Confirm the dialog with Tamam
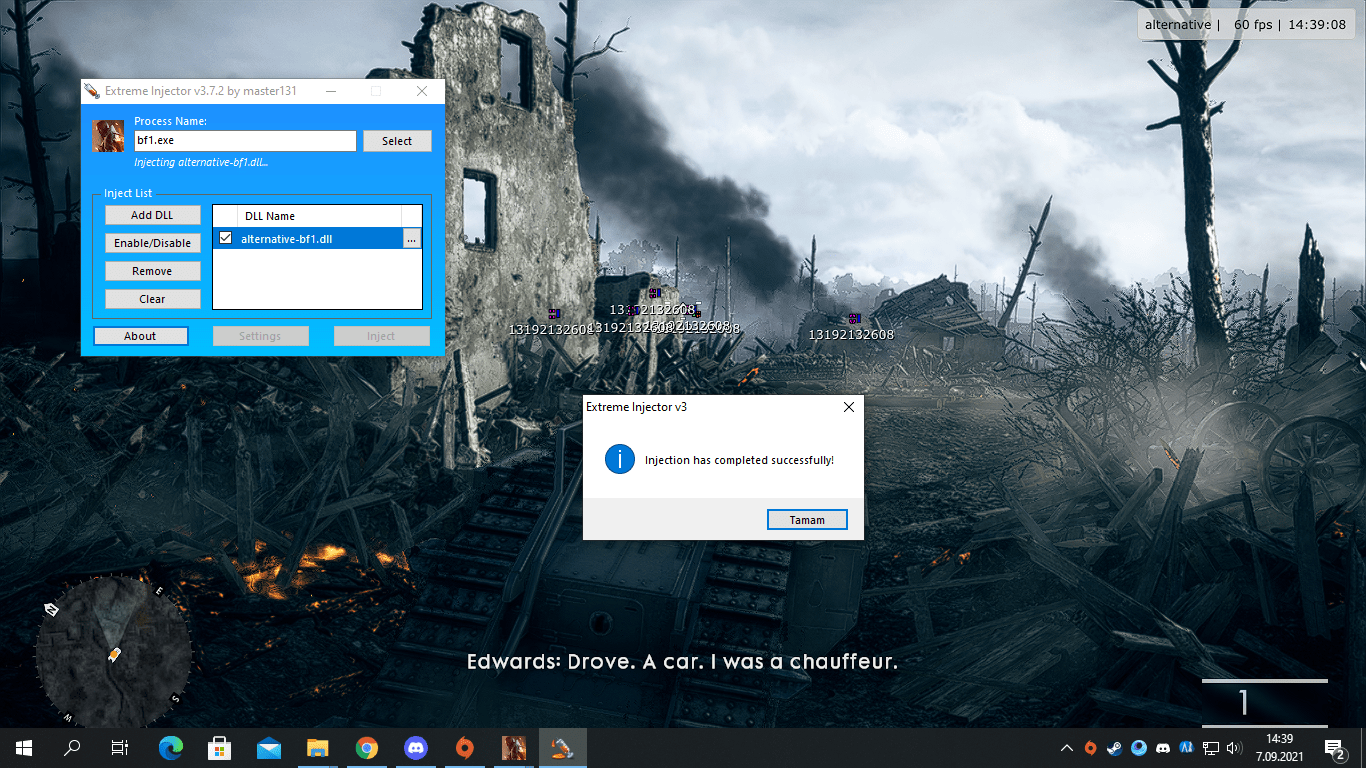Image resolution: width=1366 pixels, height=768 pixels. point(807,520)
